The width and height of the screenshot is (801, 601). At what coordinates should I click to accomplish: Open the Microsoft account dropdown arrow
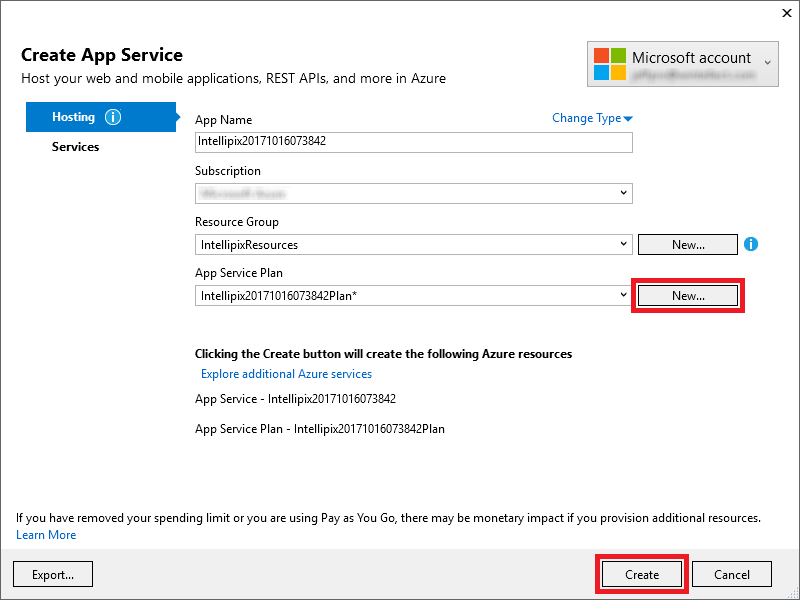(768, 62)
